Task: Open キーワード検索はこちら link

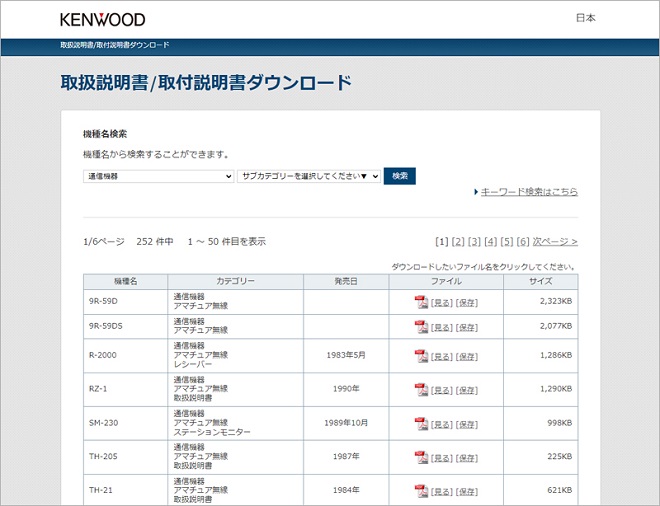Action: point(529,192)
